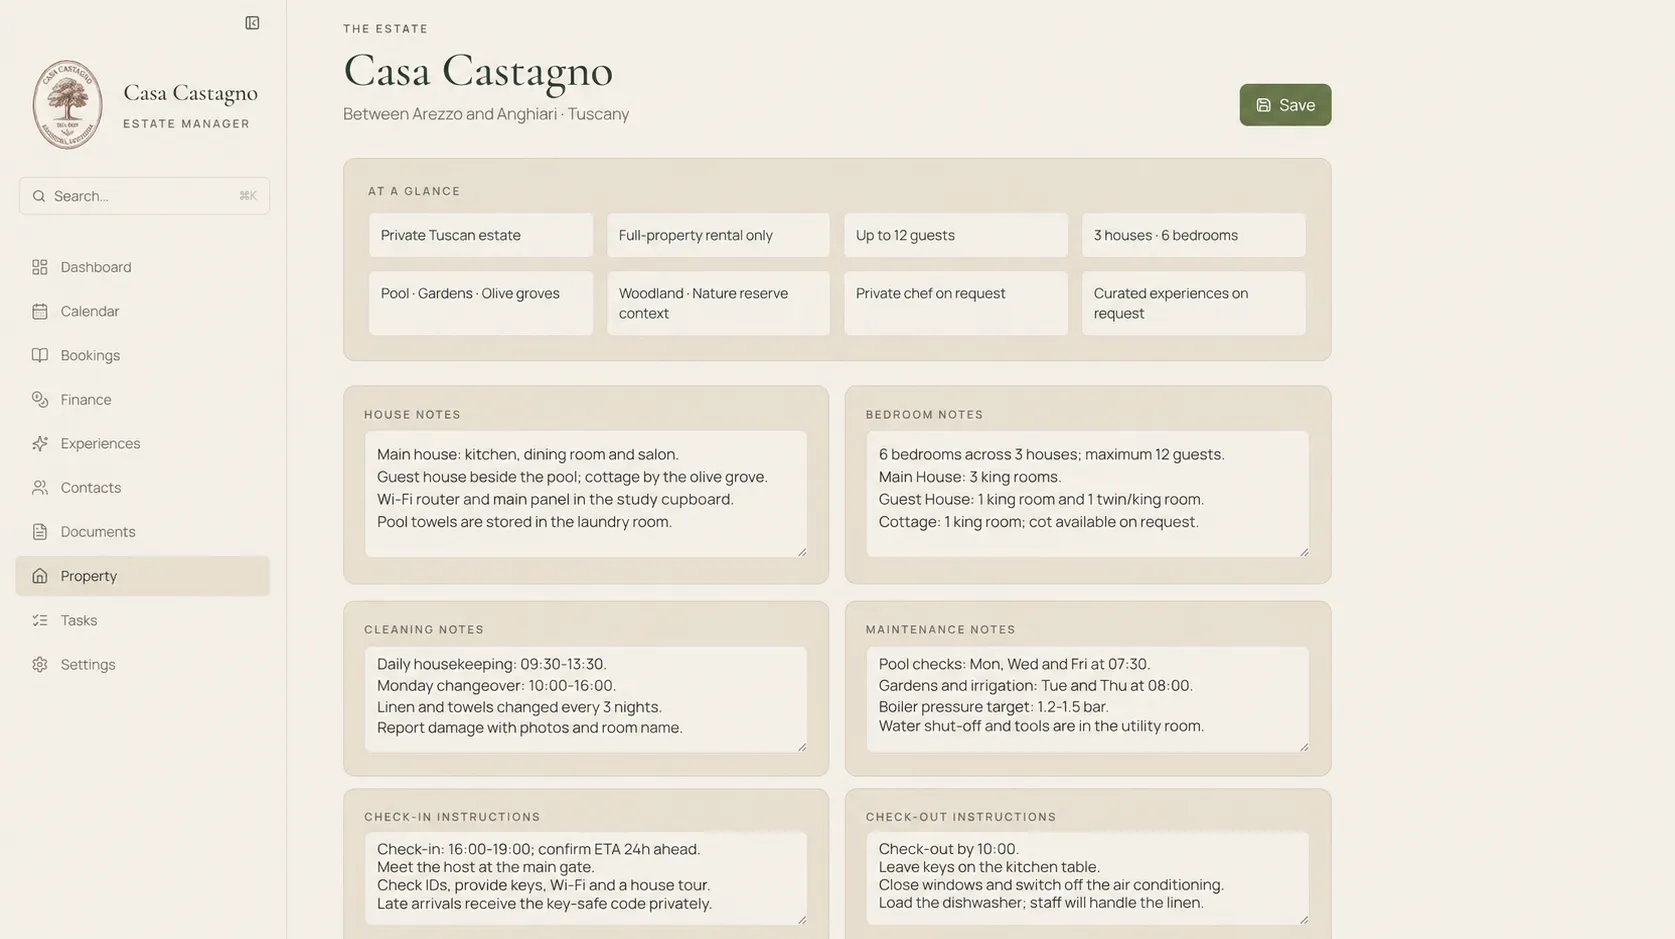Image resolution: width=1675 pixels, height=939 pixels.
Task: Navigate to the Finance section
Action: pos(143,399)
